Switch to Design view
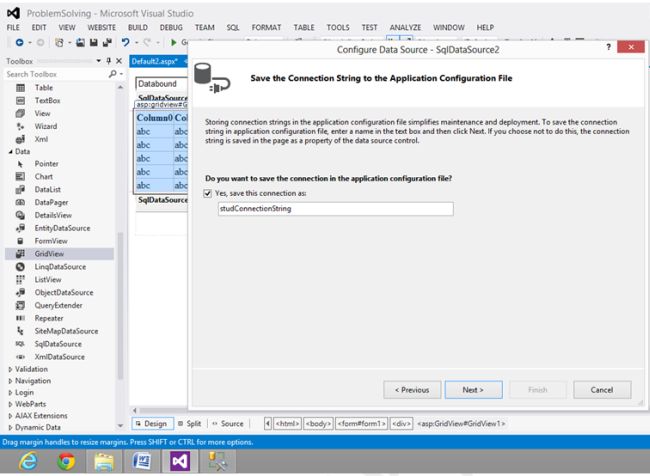Image resolution: width=650 pixels, height=476 pixels. click(x=152, y=424)
